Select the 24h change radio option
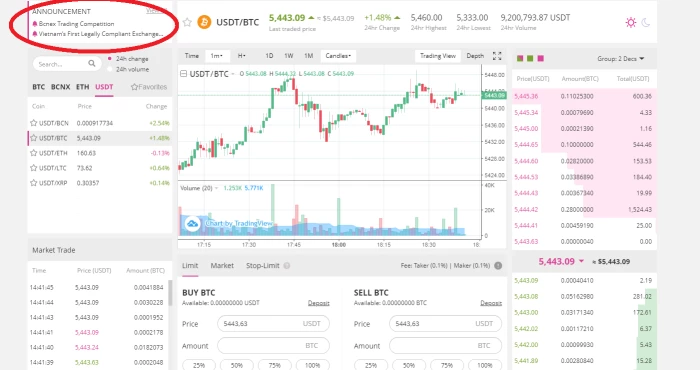Screen dimensions: 700x370 [x=110, y=58]
